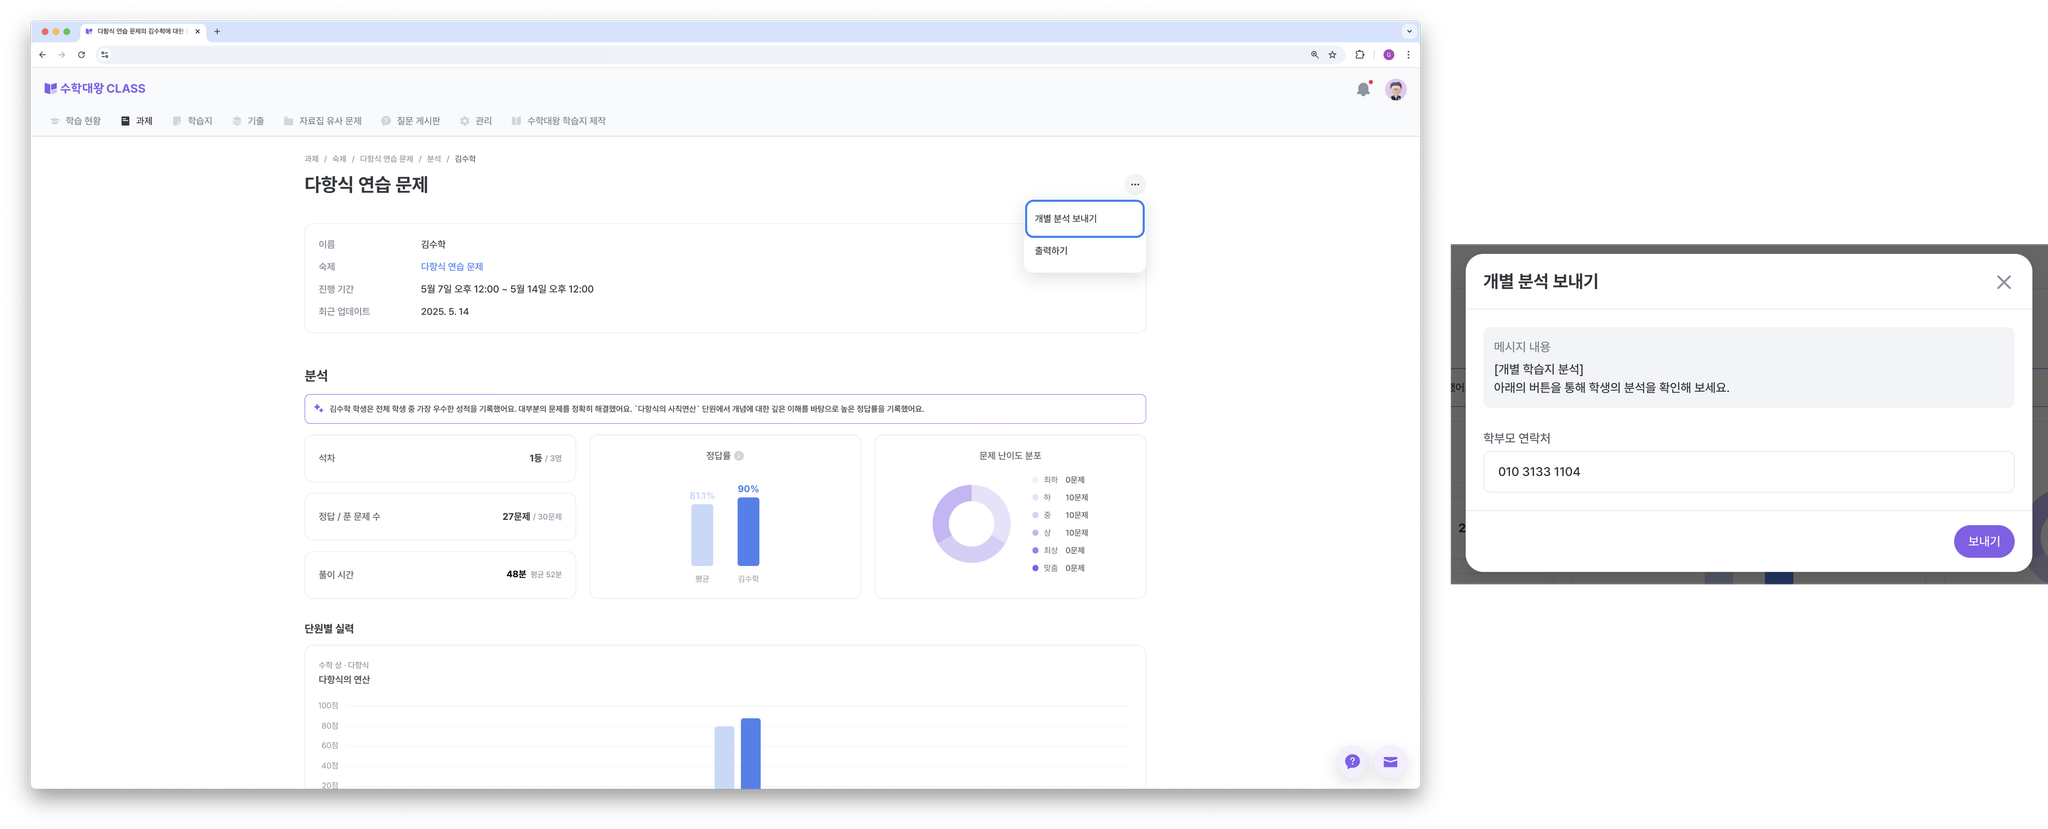The width and height of the screenshot is (2048, 829).
Task: Open the notification bell
Action: [1363, 89]
